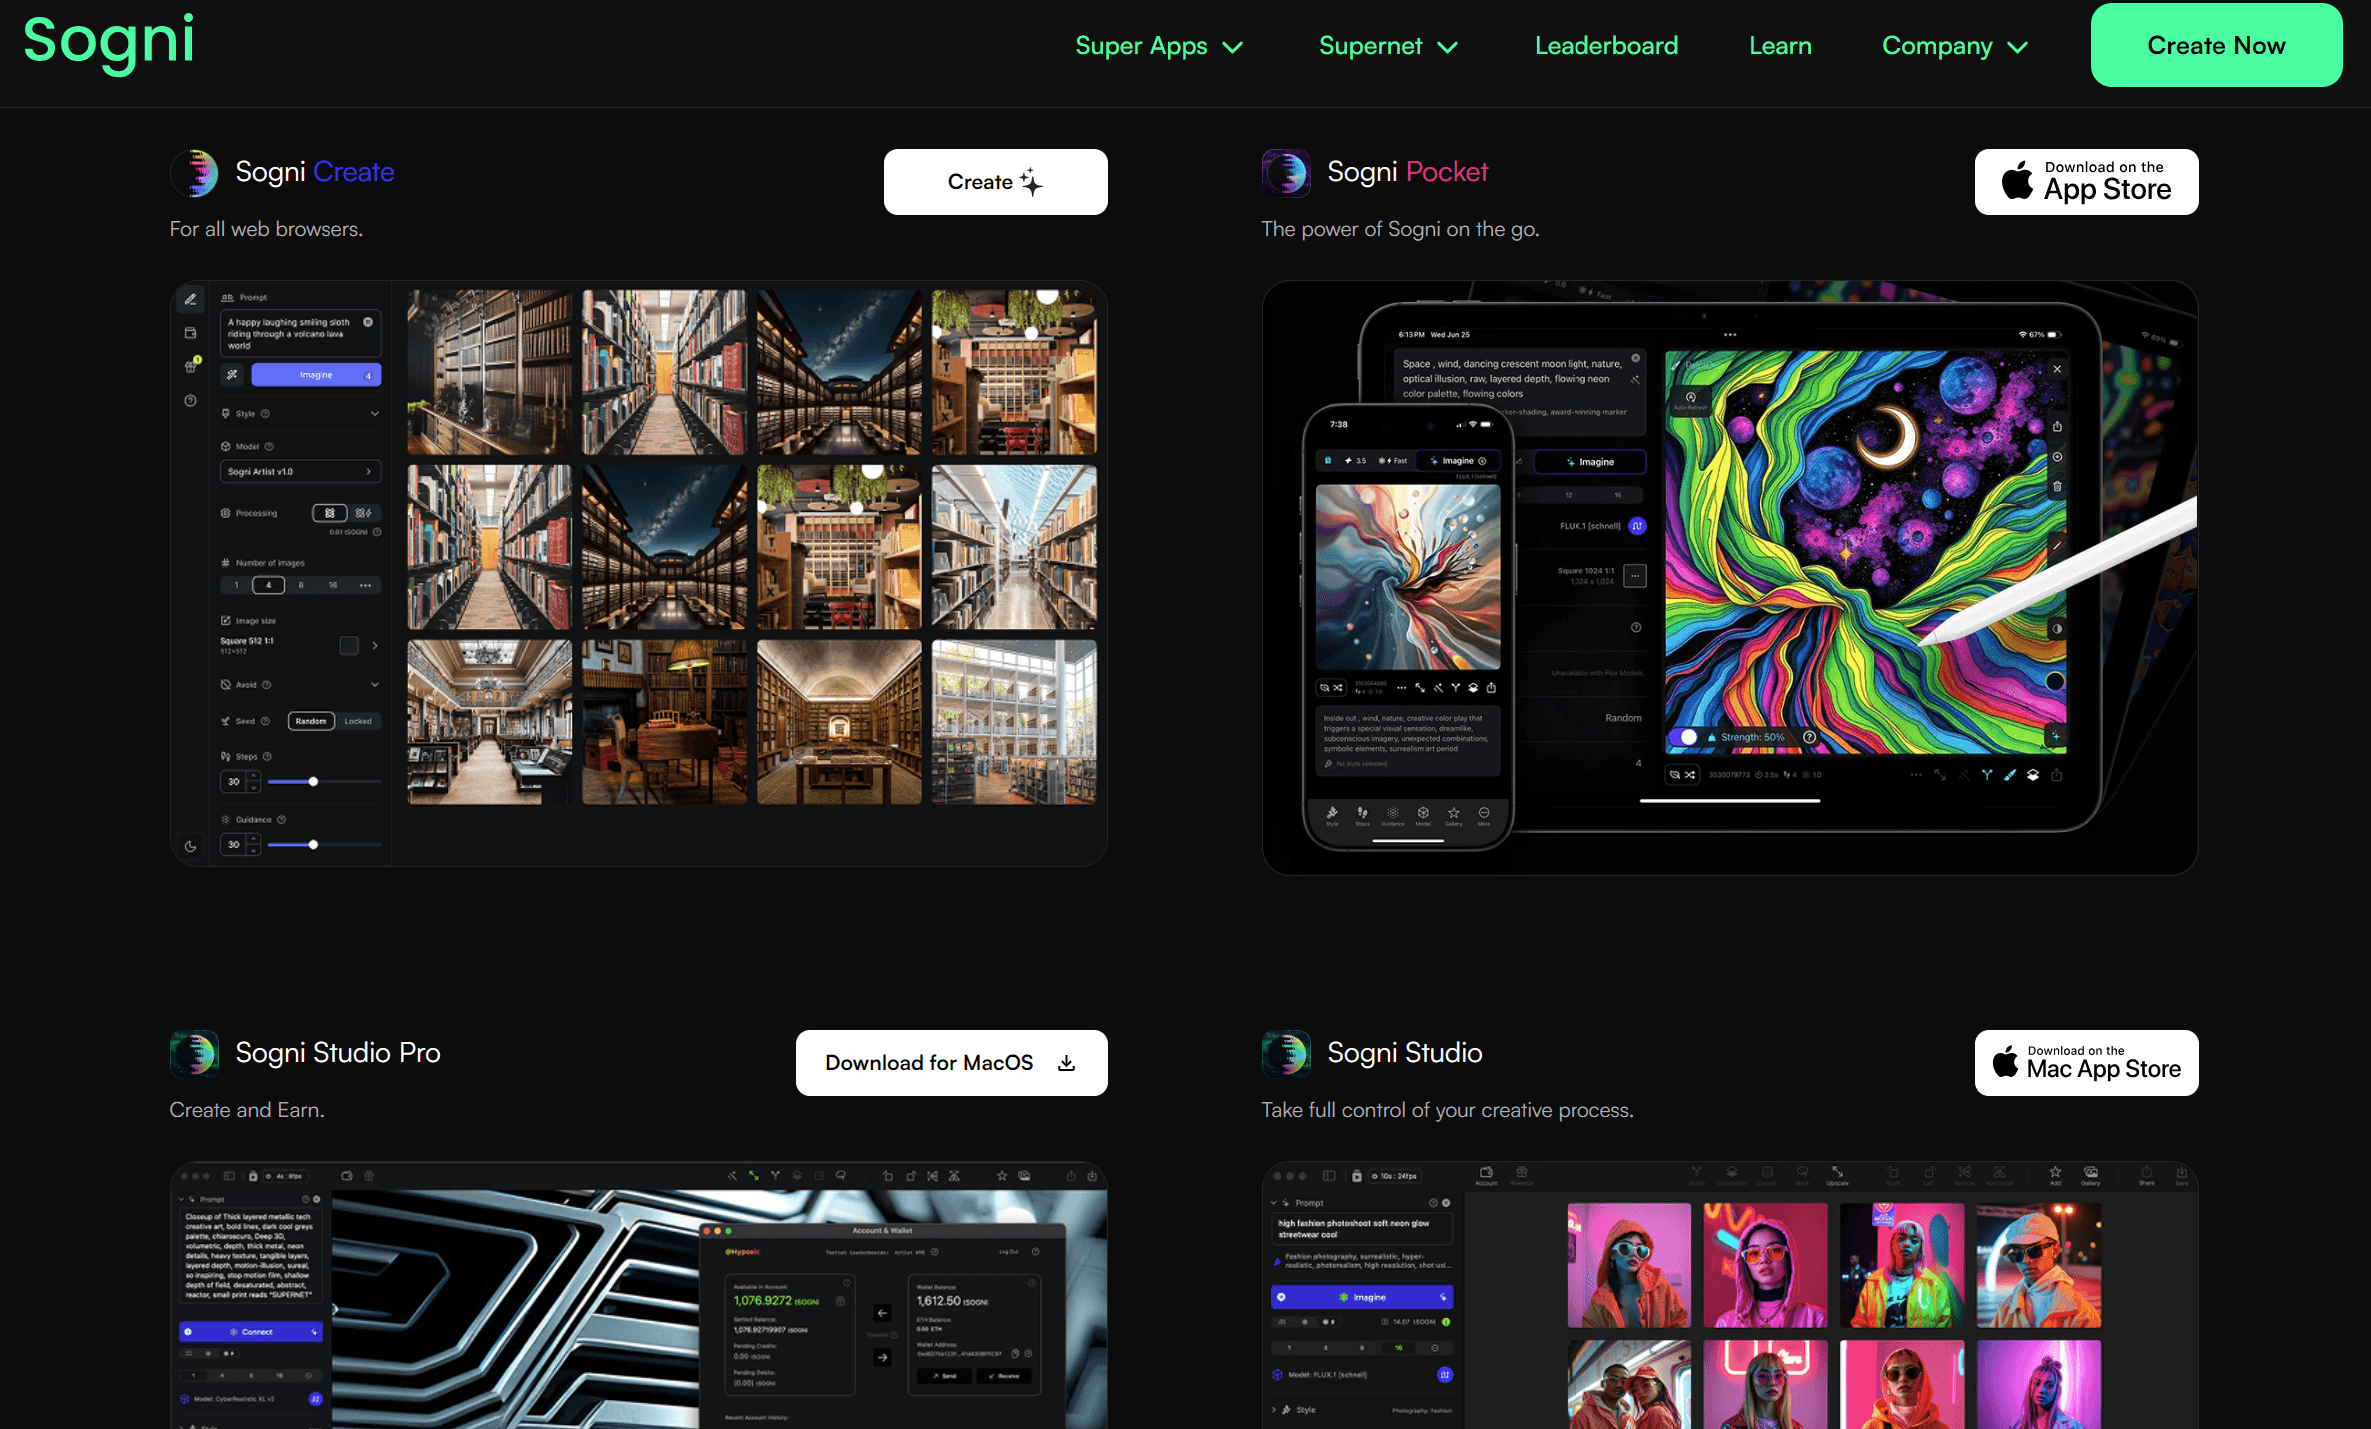Viewport: 2371px width, 1429px height.
Task: Toggle the Strength 50% switch on iPad
Action: [x=1685, y=737]
